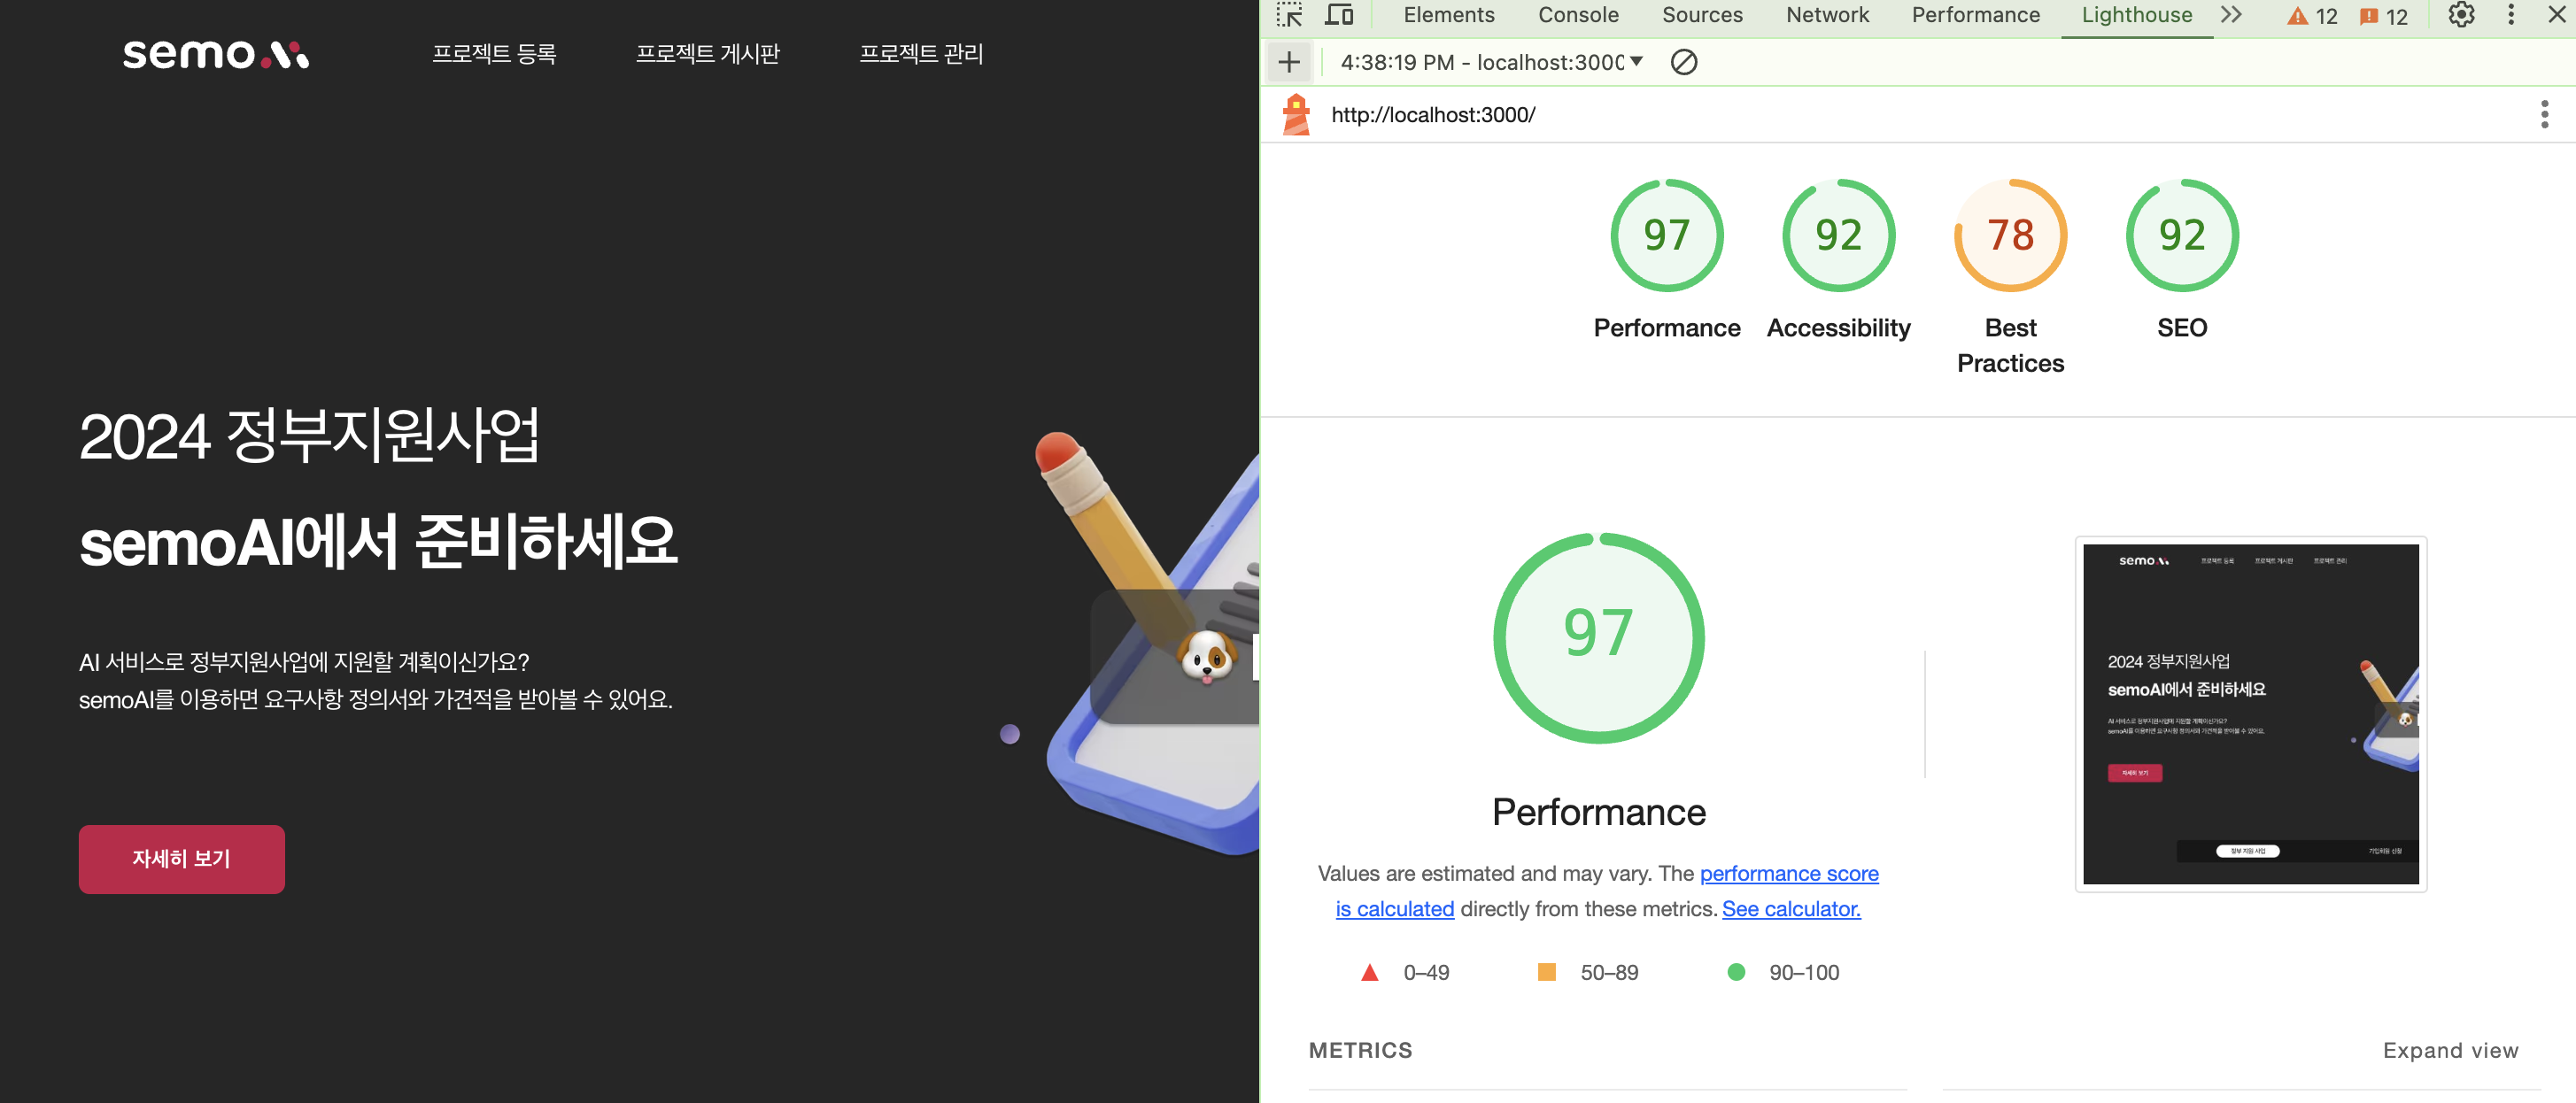Expand more DevTools tabs chevron

tap(2231, 15)
